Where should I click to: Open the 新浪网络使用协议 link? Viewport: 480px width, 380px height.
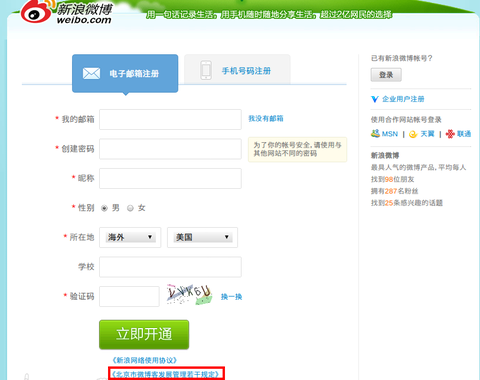click(145, 360)
